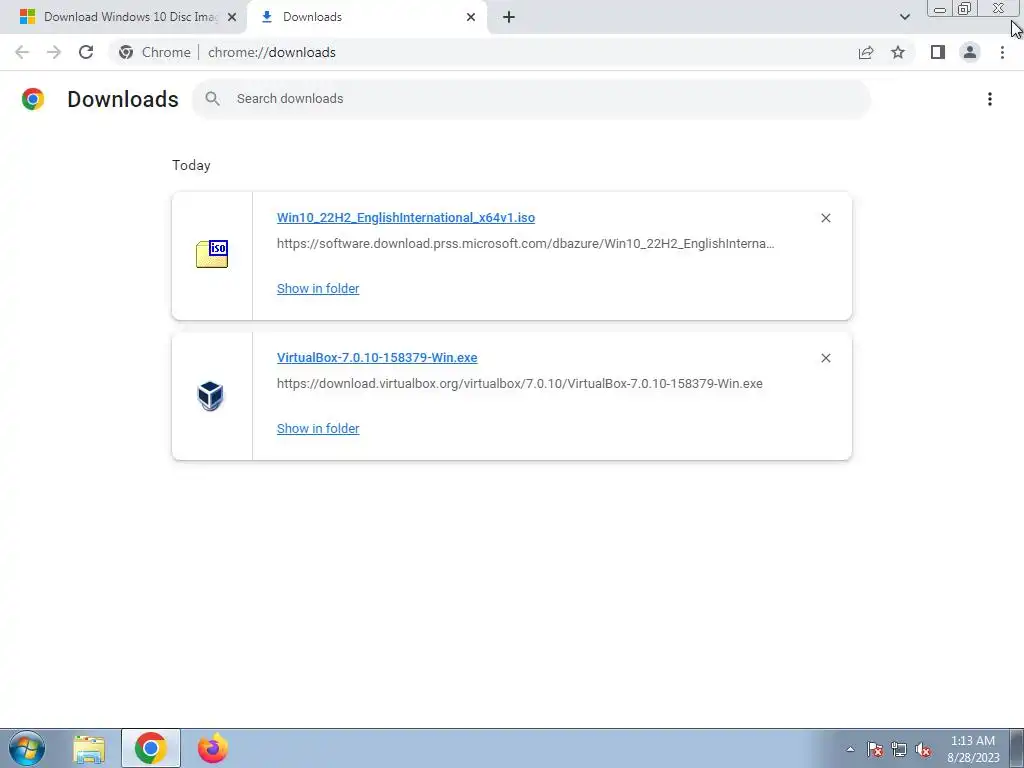Share this page via the share icon

(x=866, y=52)
